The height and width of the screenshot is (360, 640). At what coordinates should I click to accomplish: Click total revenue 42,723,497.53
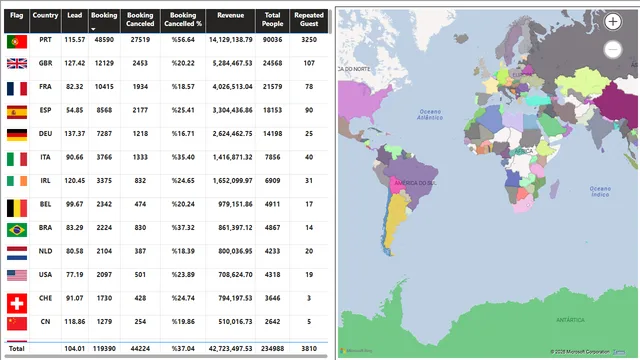click(x=231, y=349)
